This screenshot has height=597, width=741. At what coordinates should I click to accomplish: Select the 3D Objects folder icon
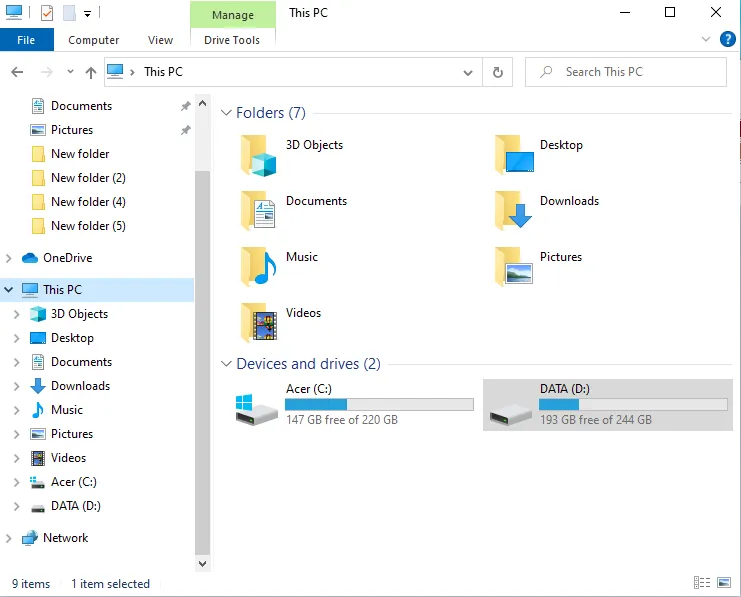[258, 156]
